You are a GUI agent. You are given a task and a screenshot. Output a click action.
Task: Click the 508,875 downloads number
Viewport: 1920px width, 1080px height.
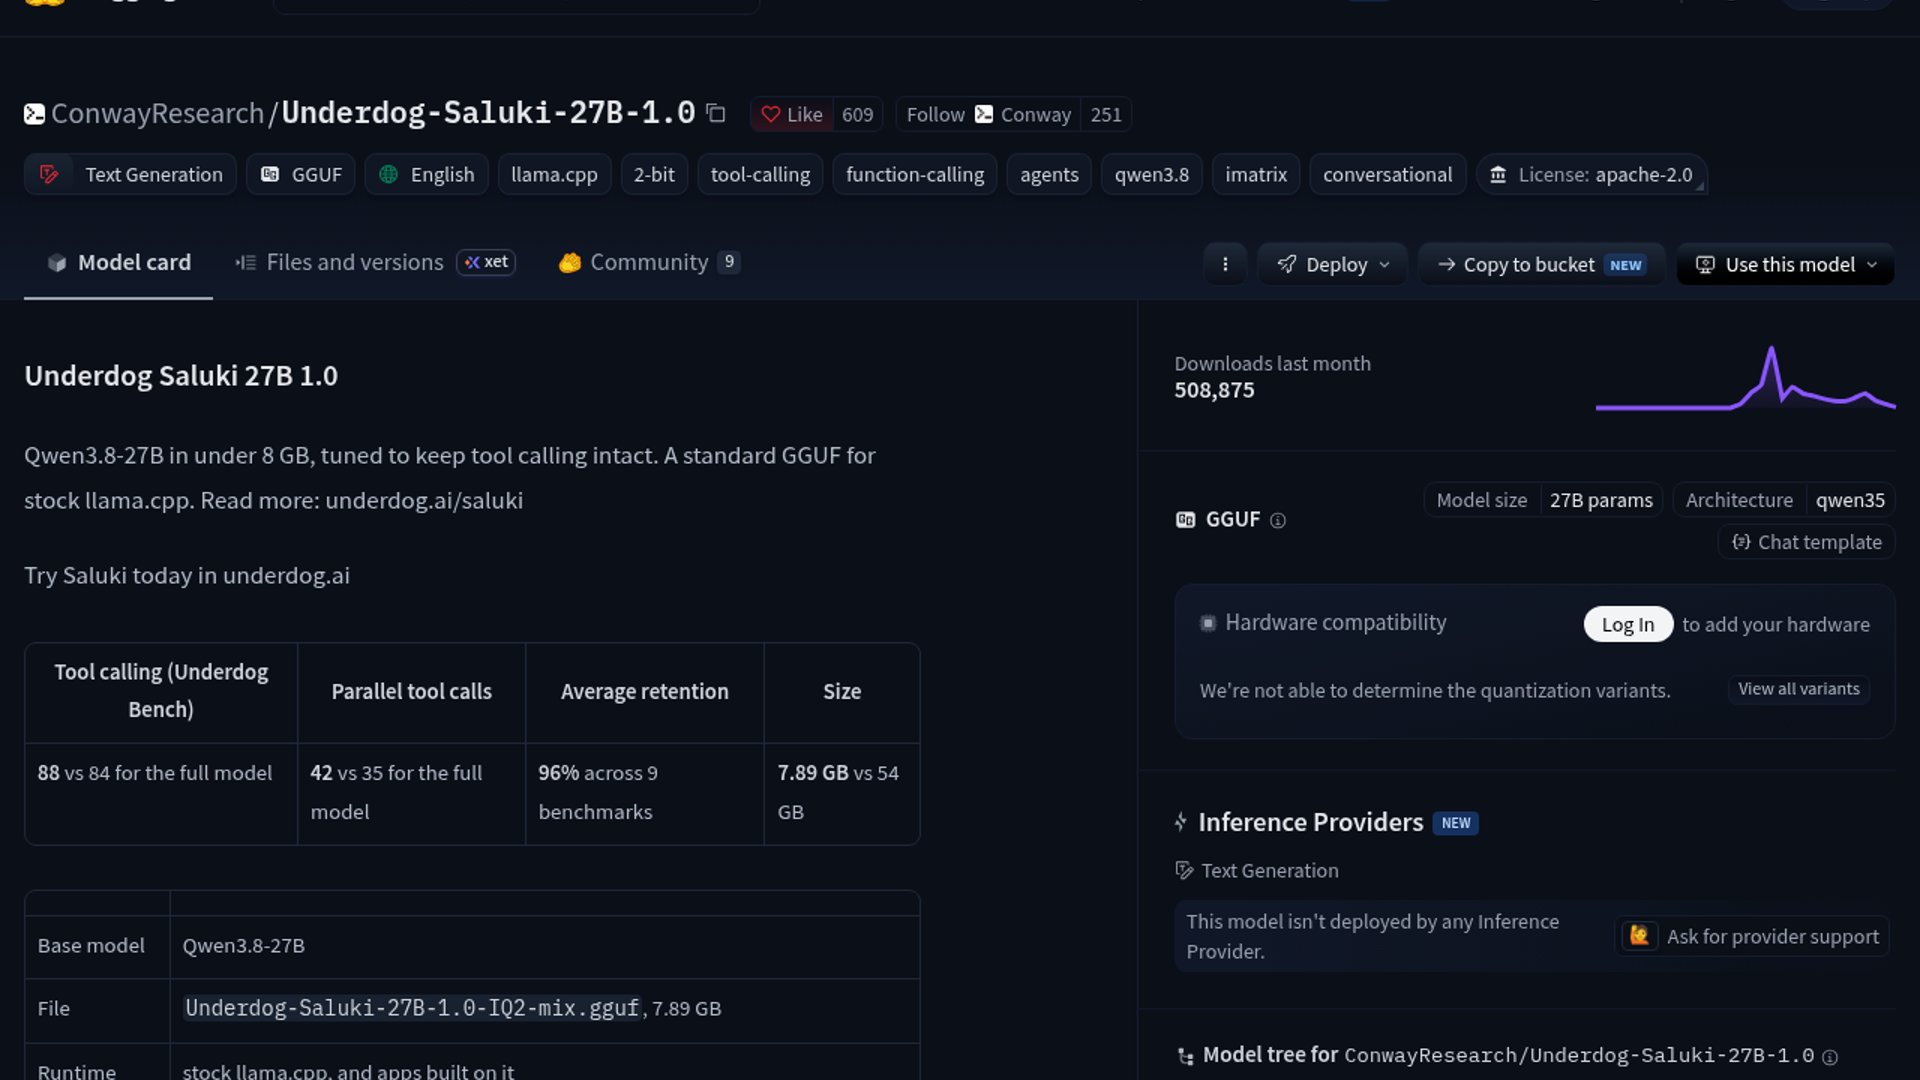point(1214,390)
